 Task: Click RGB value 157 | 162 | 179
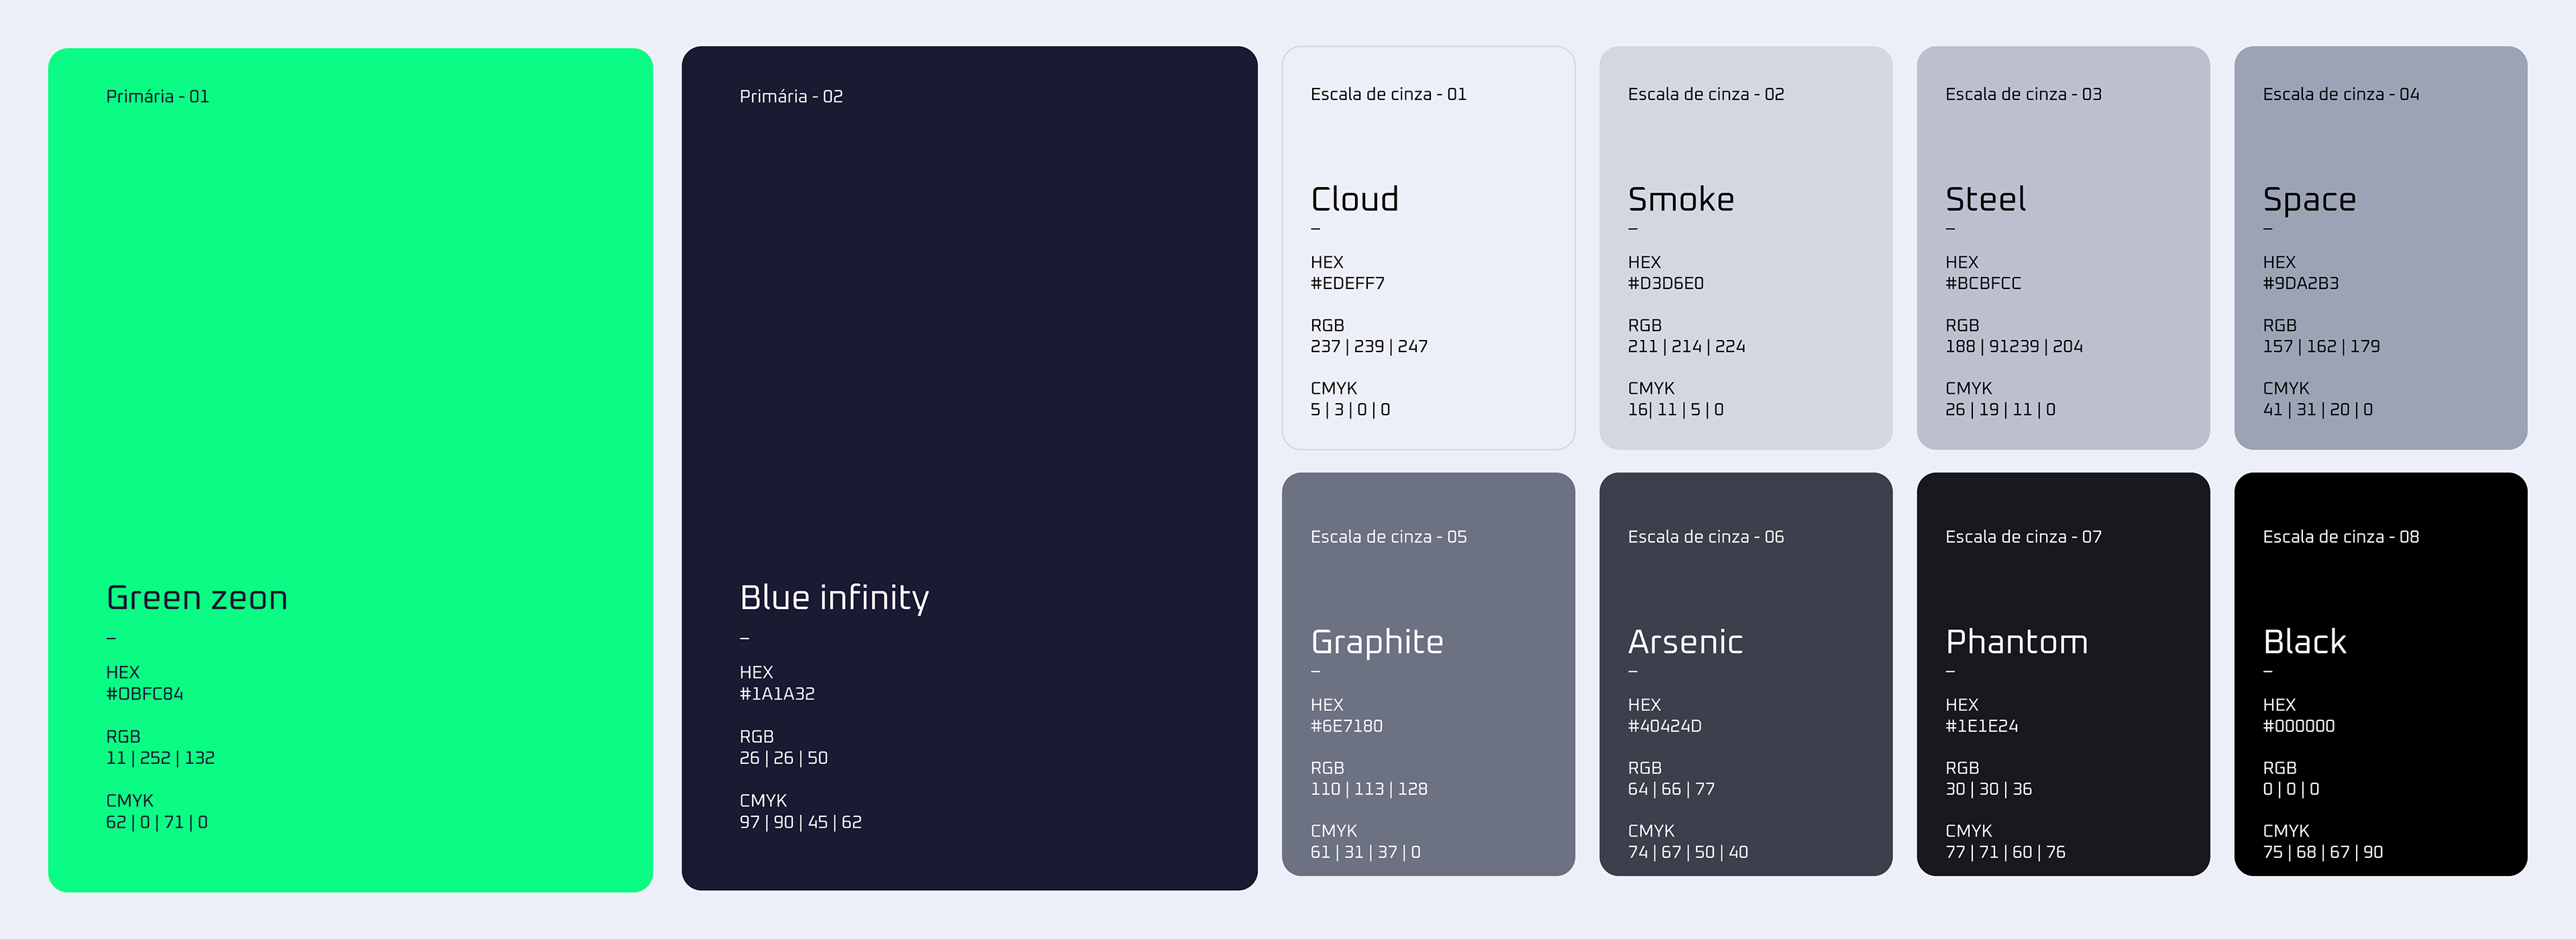(2321, 346)
